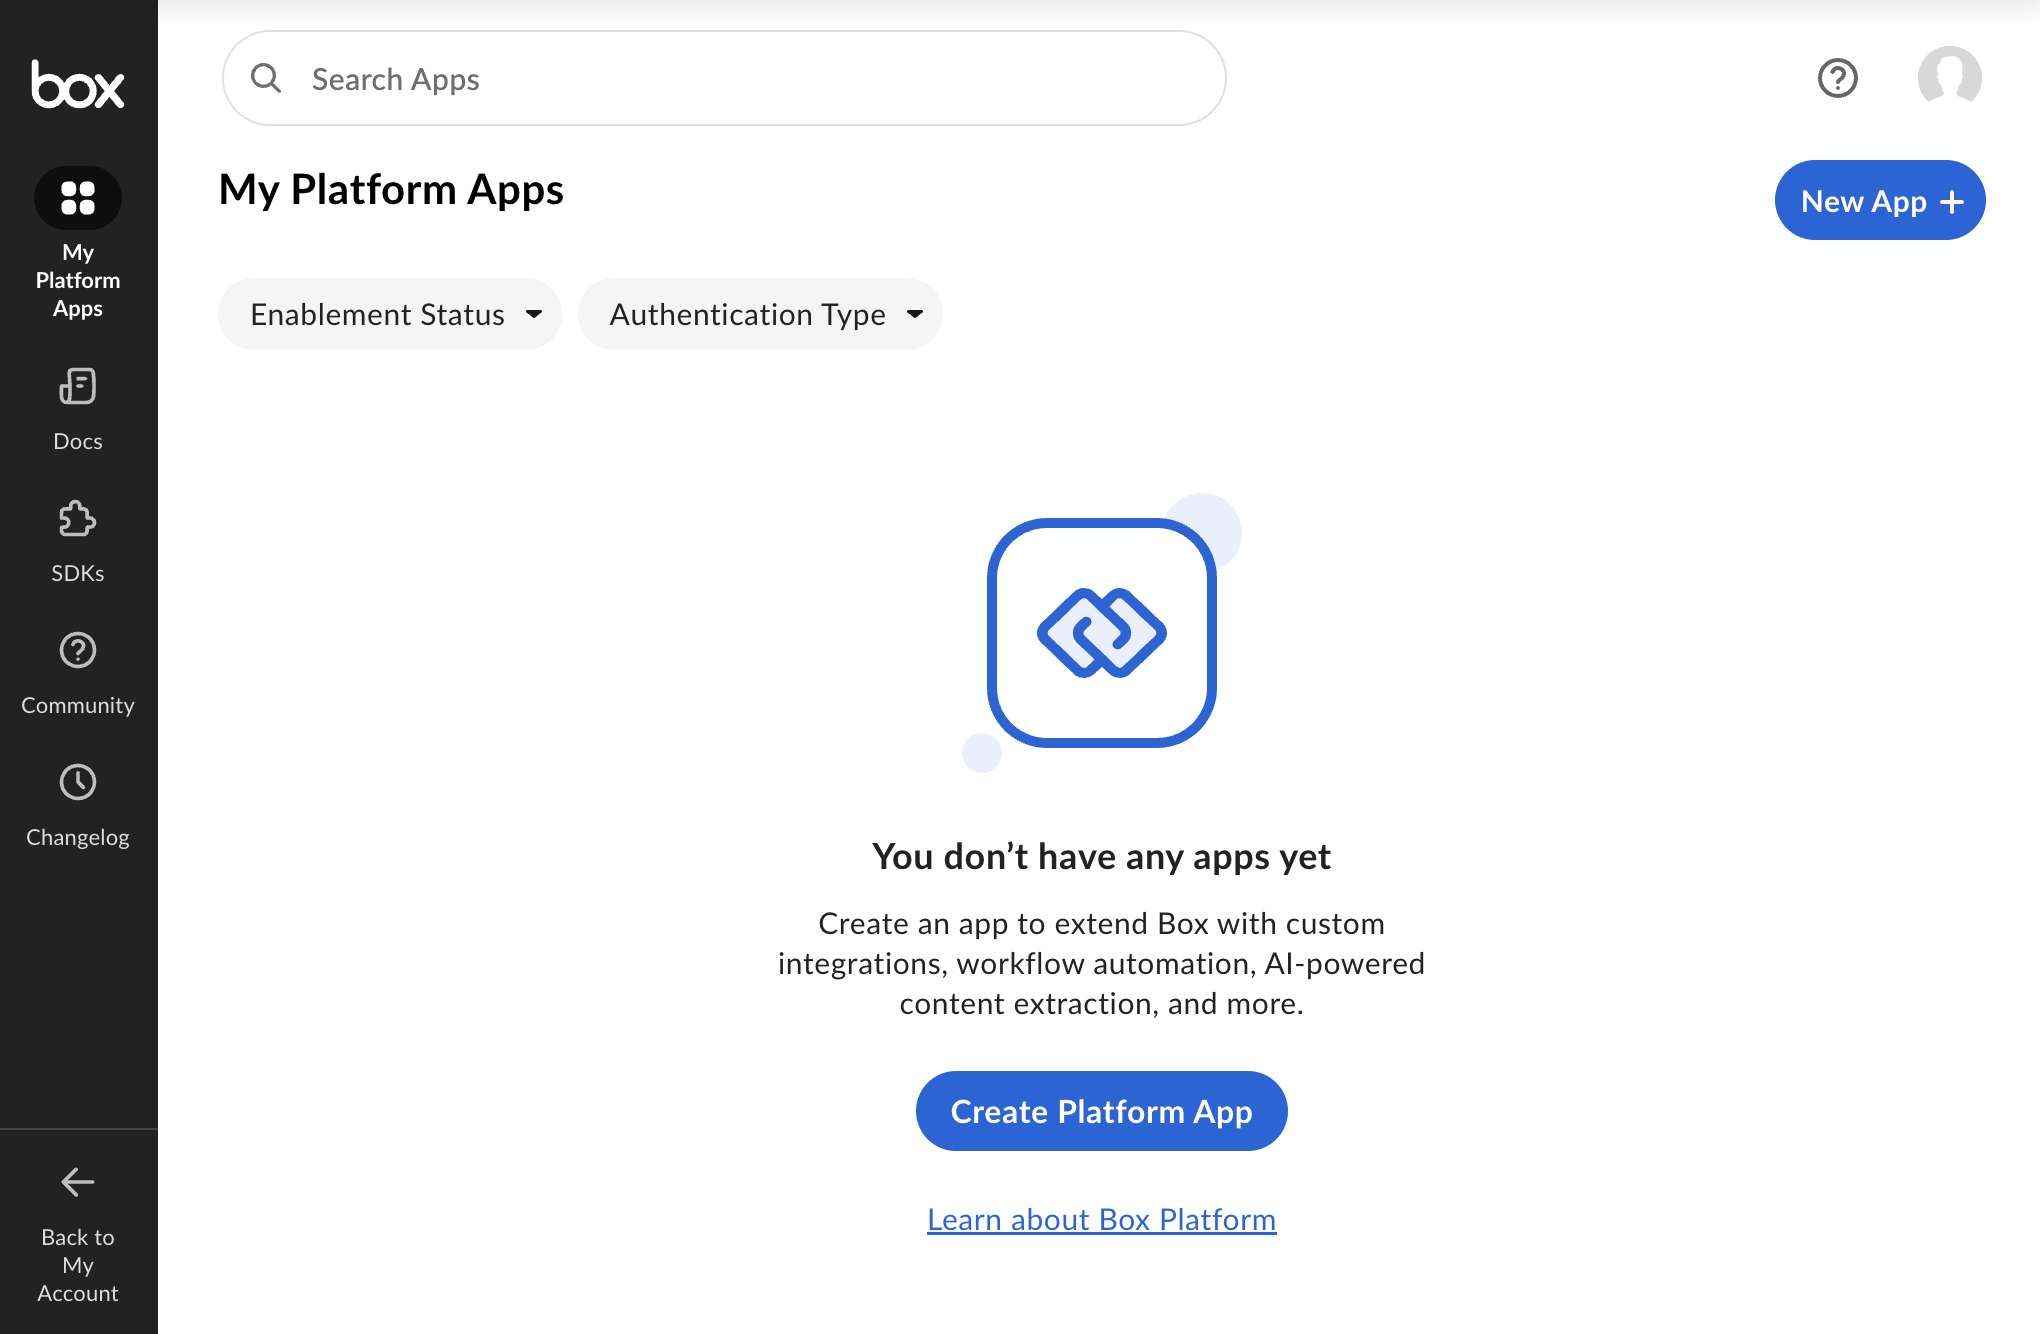Open the Community question mark icon
2040x1334 pixels.
pyautogui.click(x=78, y=651)
